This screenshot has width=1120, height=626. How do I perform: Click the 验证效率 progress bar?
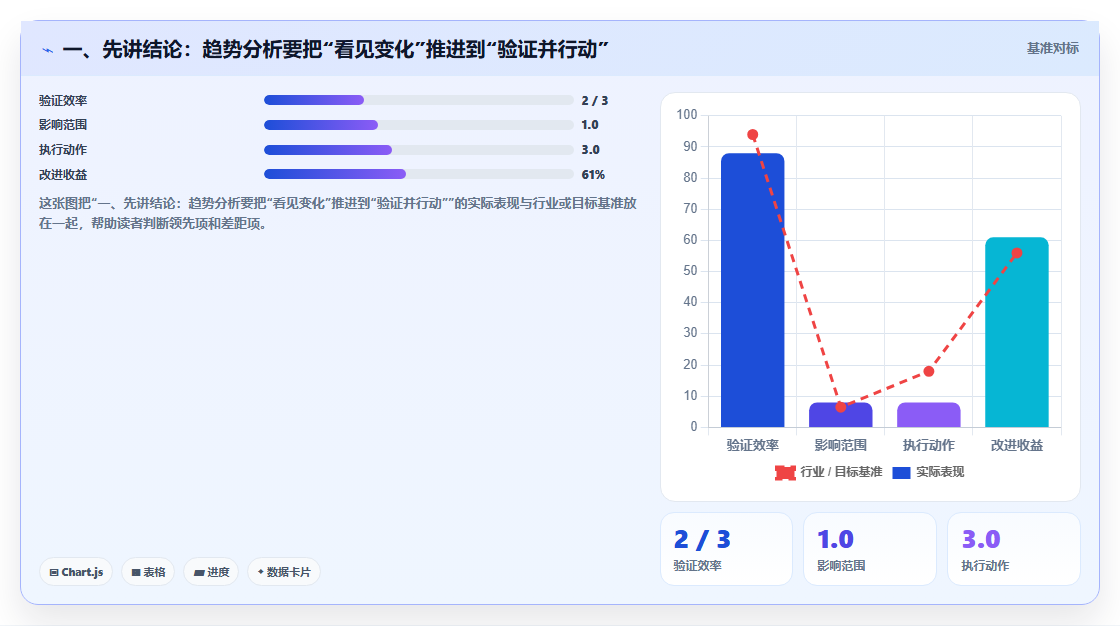(419, 100)
